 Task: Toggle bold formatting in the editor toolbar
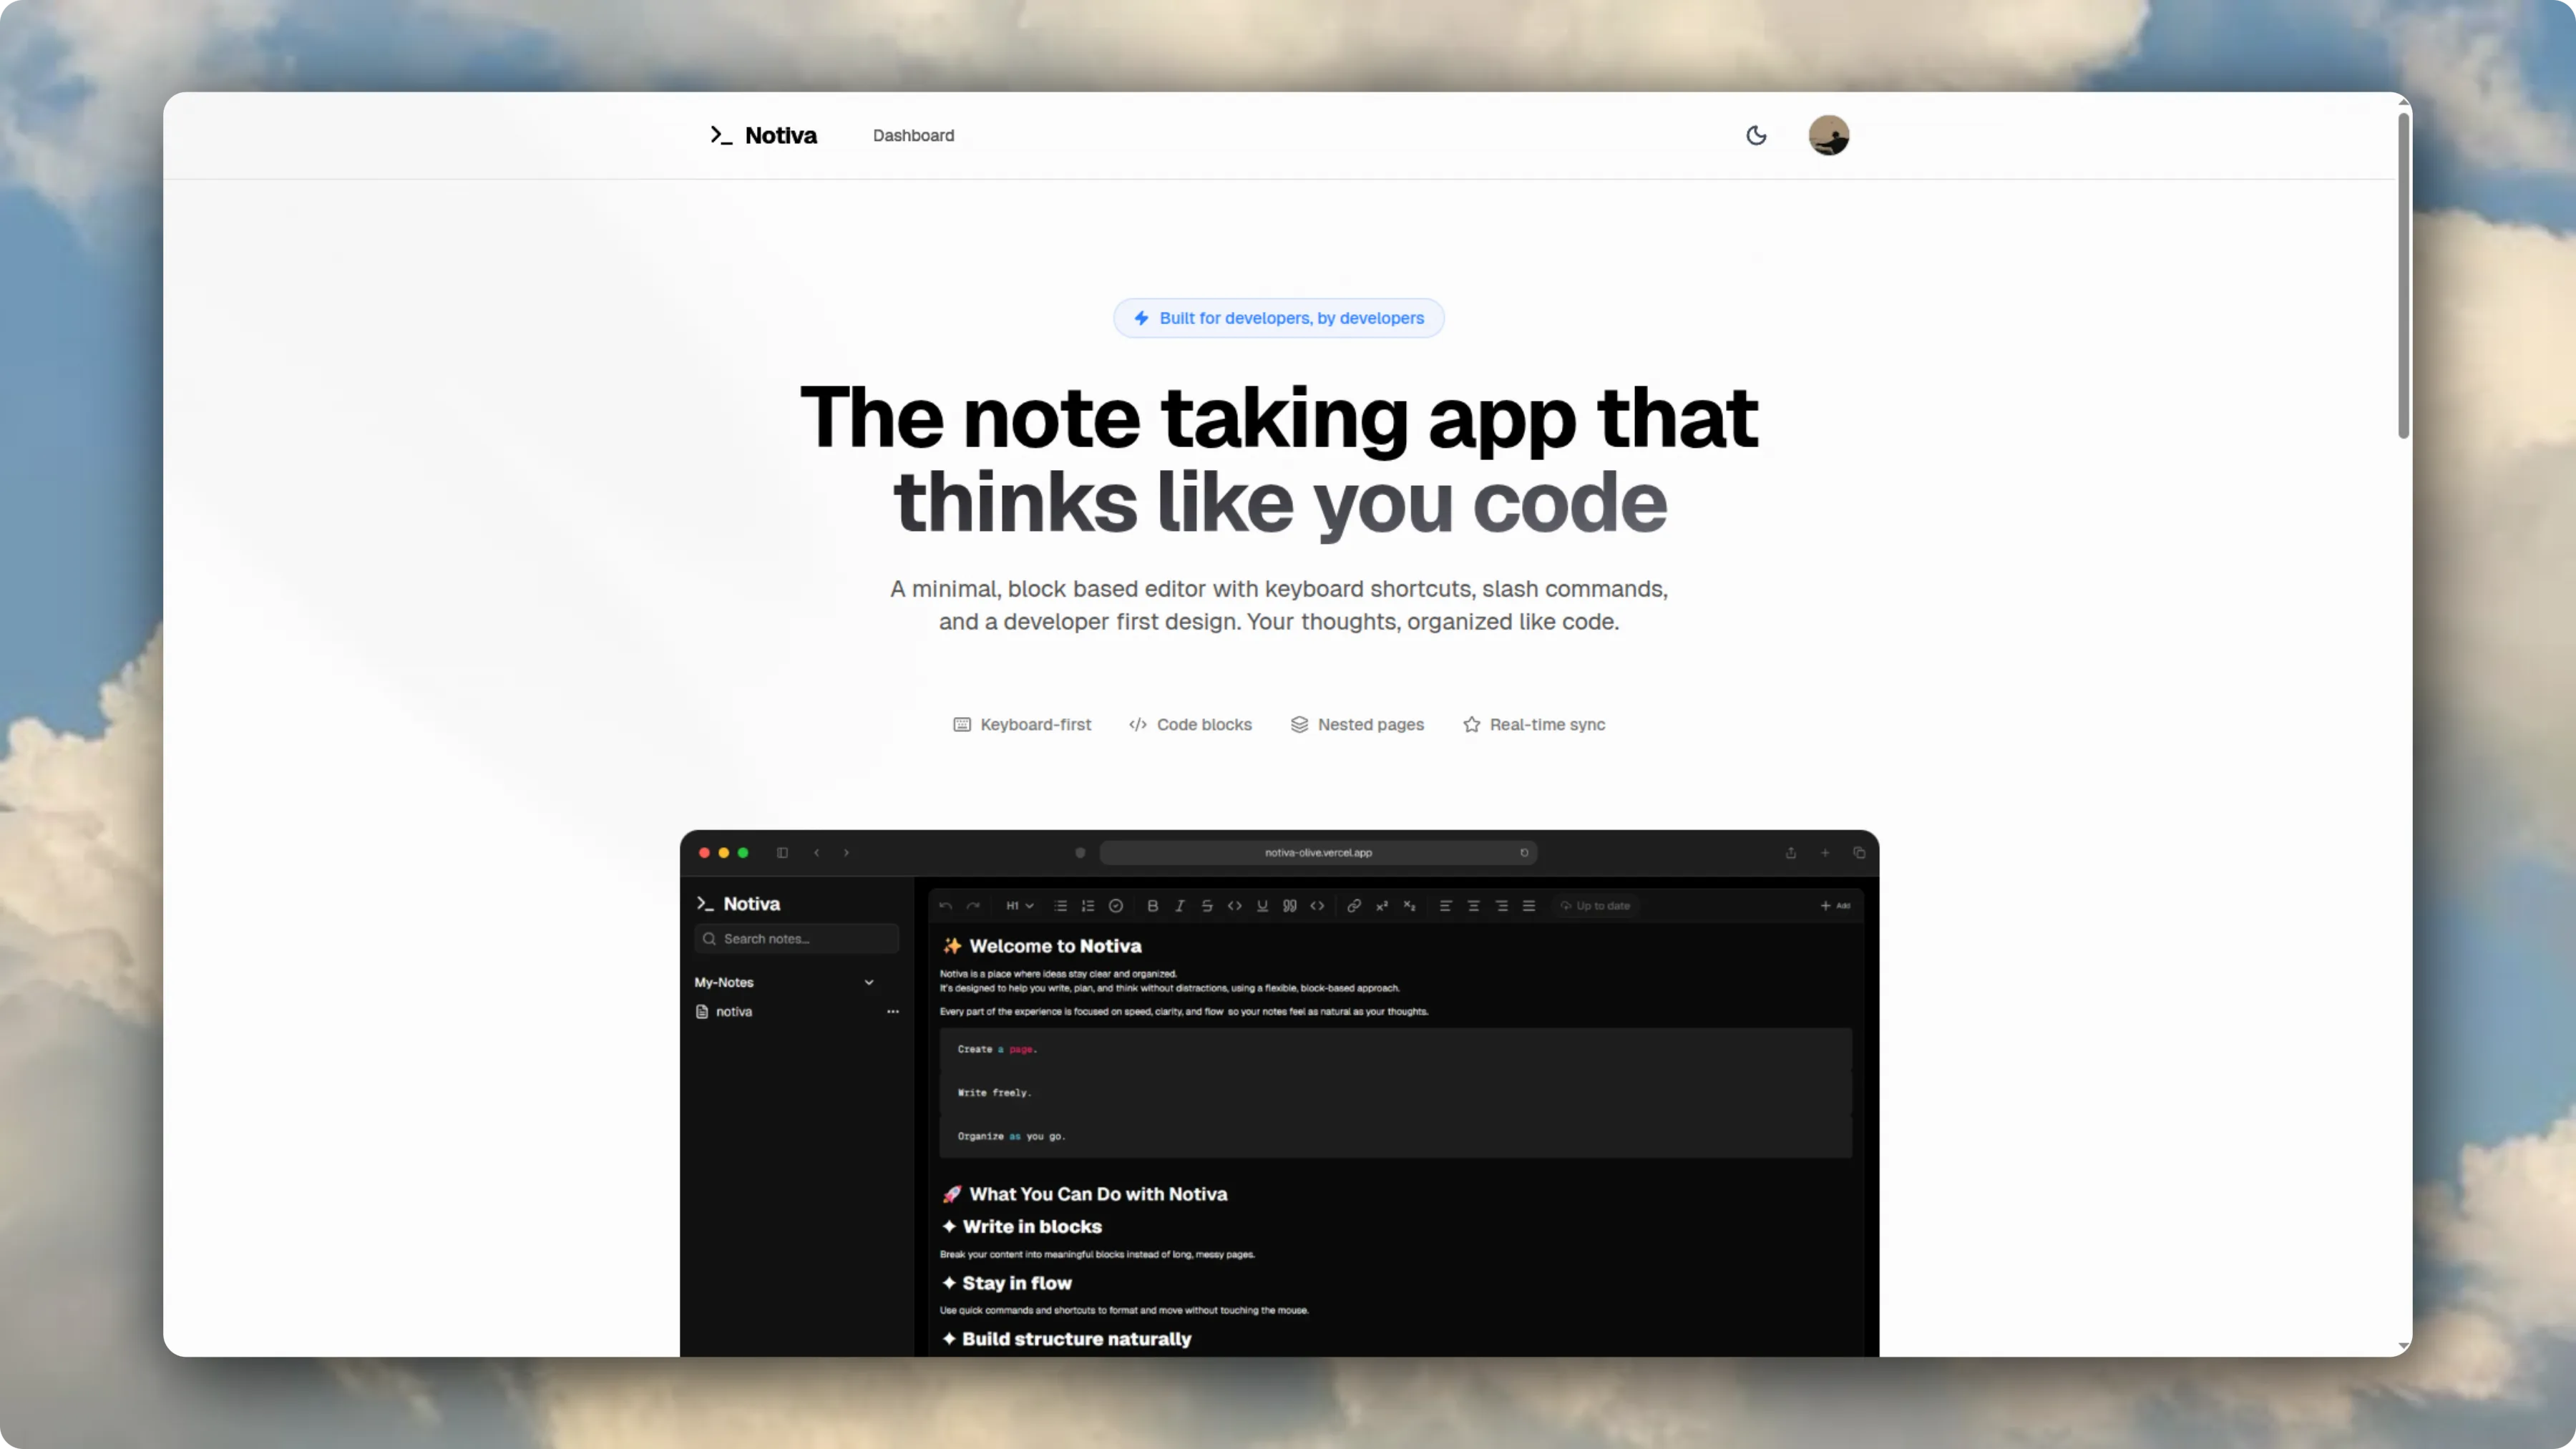1152,906
